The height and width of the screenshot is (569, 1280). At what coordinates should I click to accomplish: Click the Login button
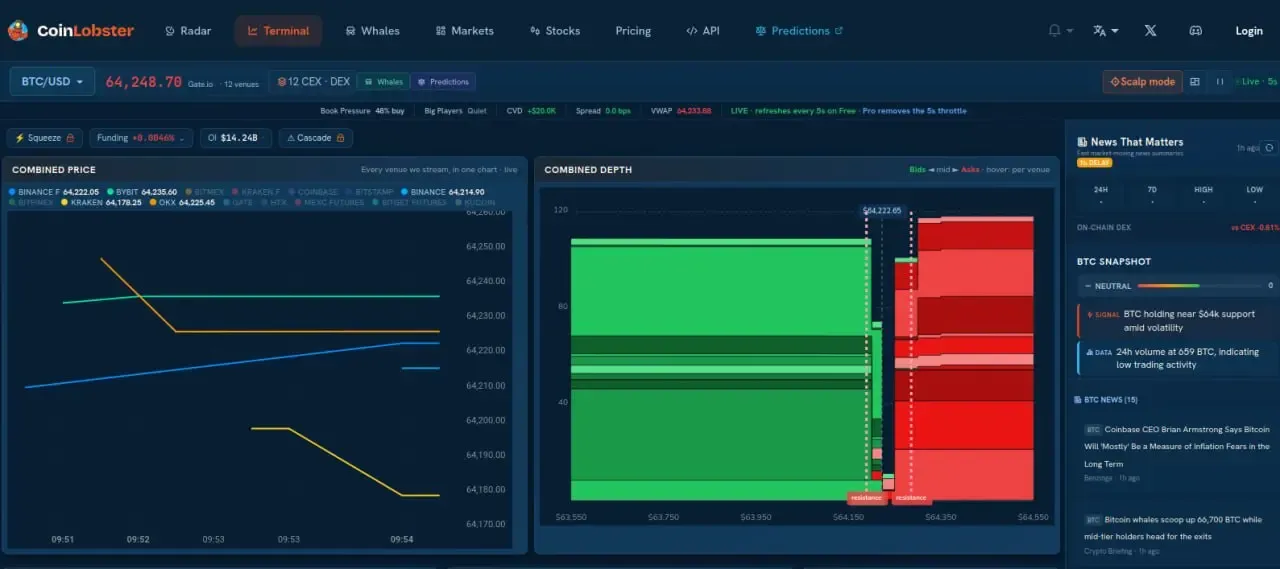click(1249, 31)
